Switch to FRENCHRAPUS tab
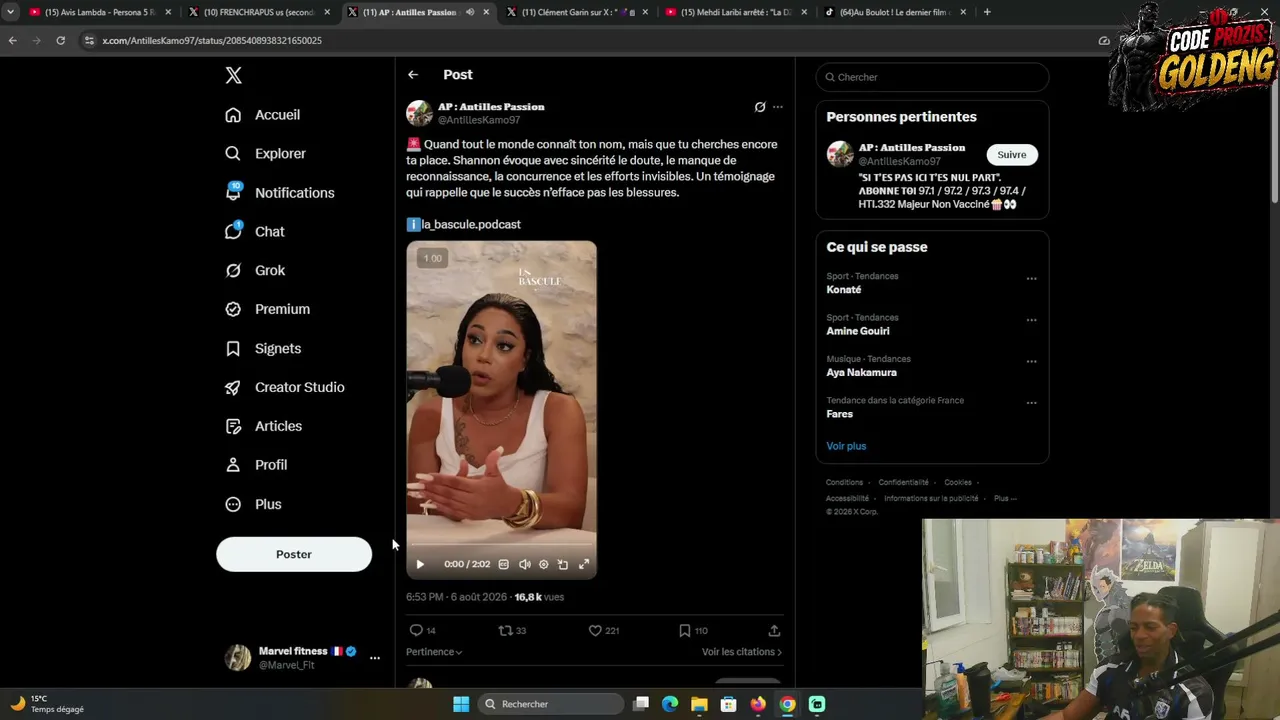 pyautogui.click(x=258, y=12)
